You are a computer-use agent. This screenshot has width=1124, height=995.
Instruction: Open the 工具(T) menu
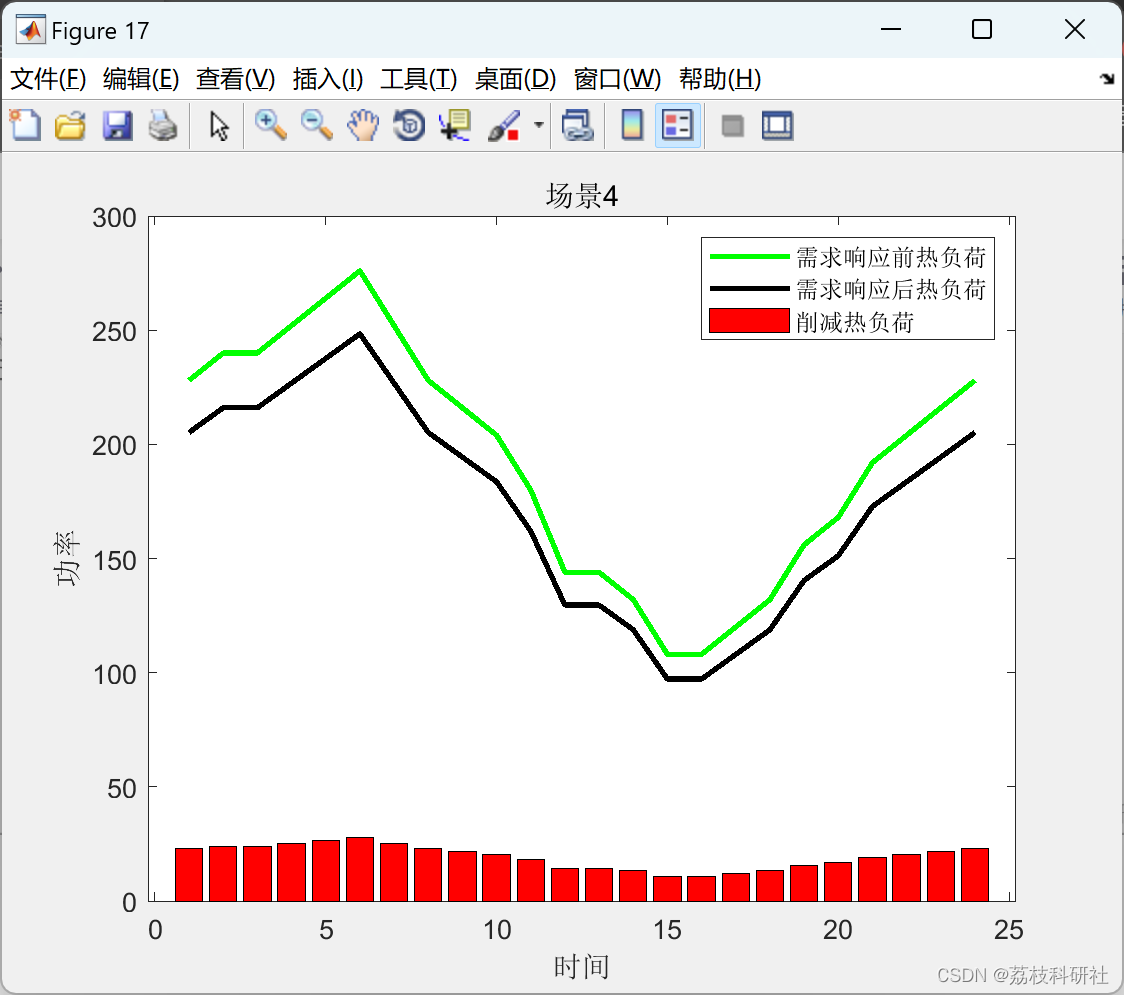click(419, 79)
